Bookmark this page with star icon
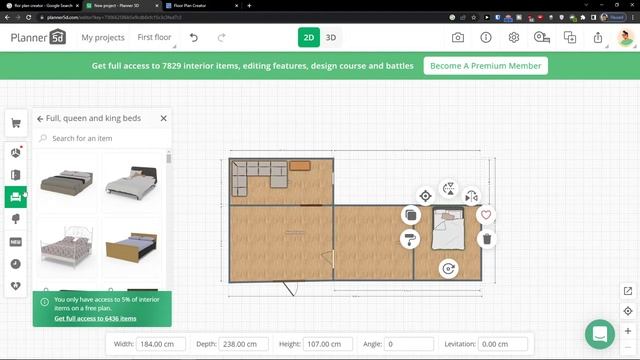This screenshot has height=360, width=640. [x=473, y=18]
